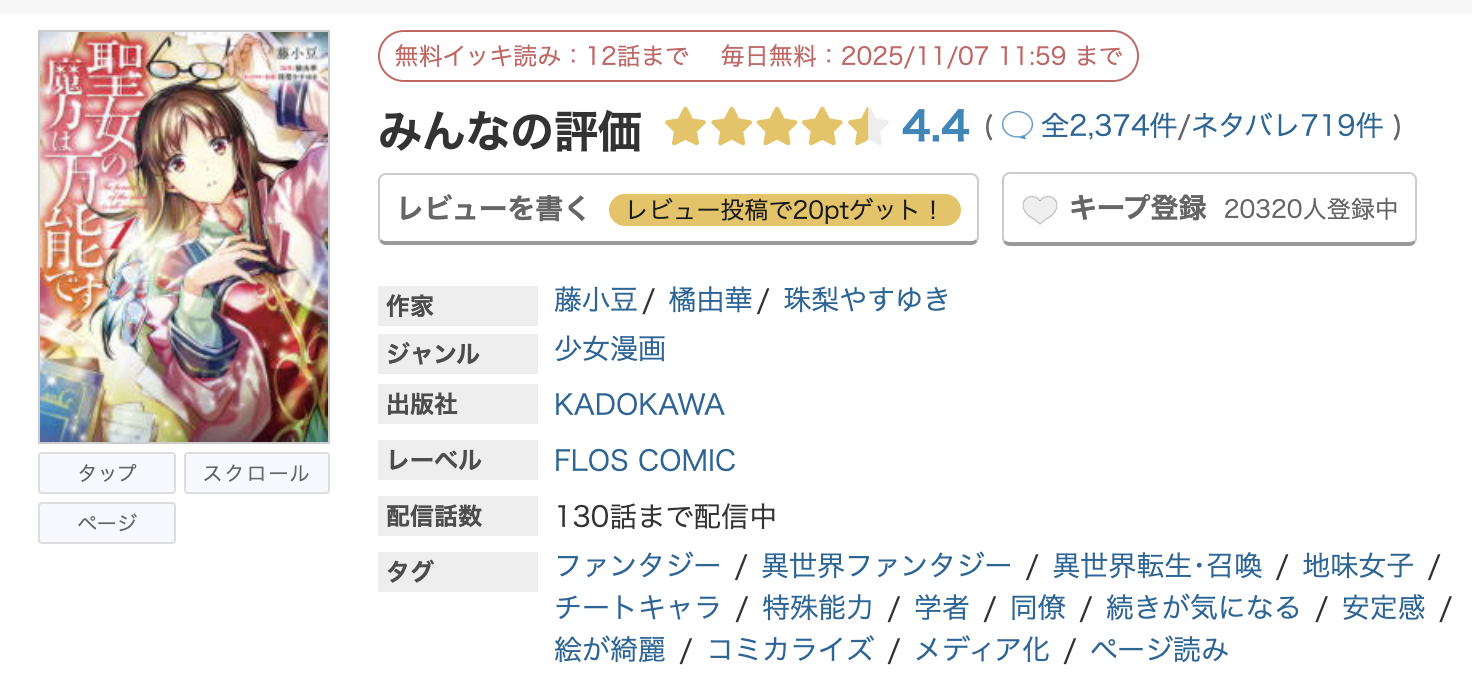1472x692 pixels.
Task: Click the チートキャラ tag
Action: 637,607
